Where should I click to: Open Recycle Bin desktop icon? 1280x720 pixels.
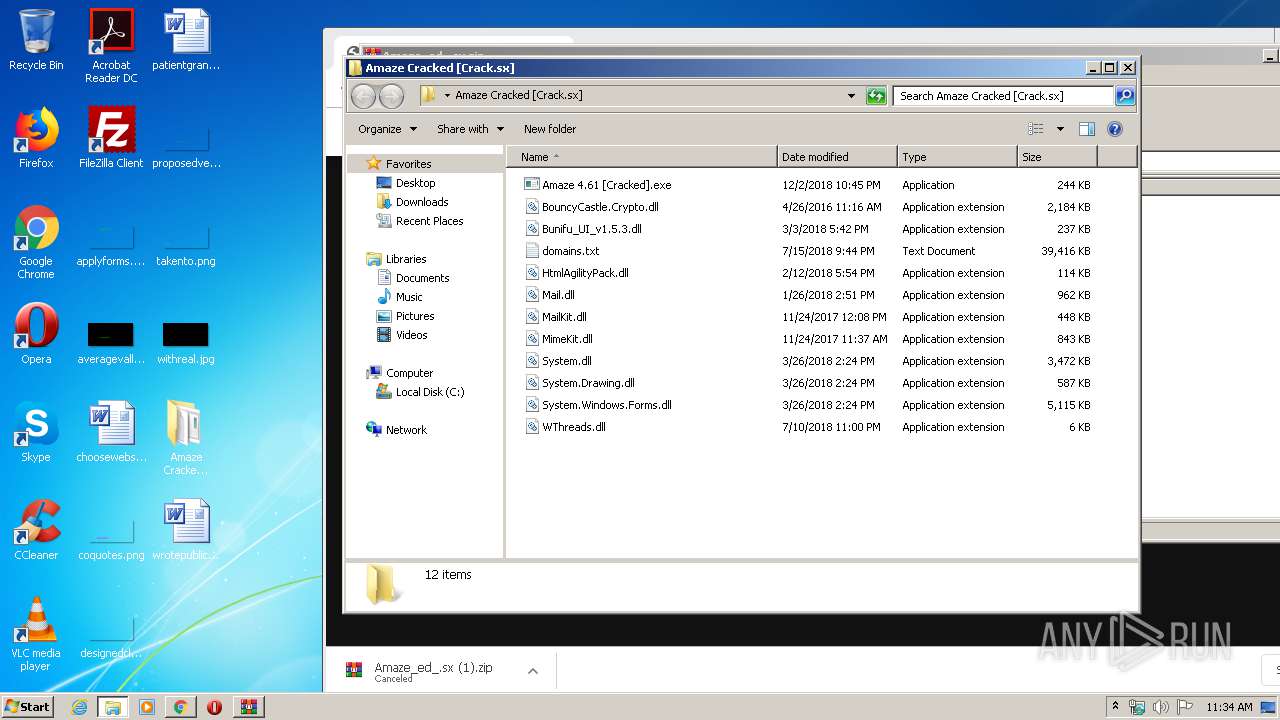[x=36, y=40]
